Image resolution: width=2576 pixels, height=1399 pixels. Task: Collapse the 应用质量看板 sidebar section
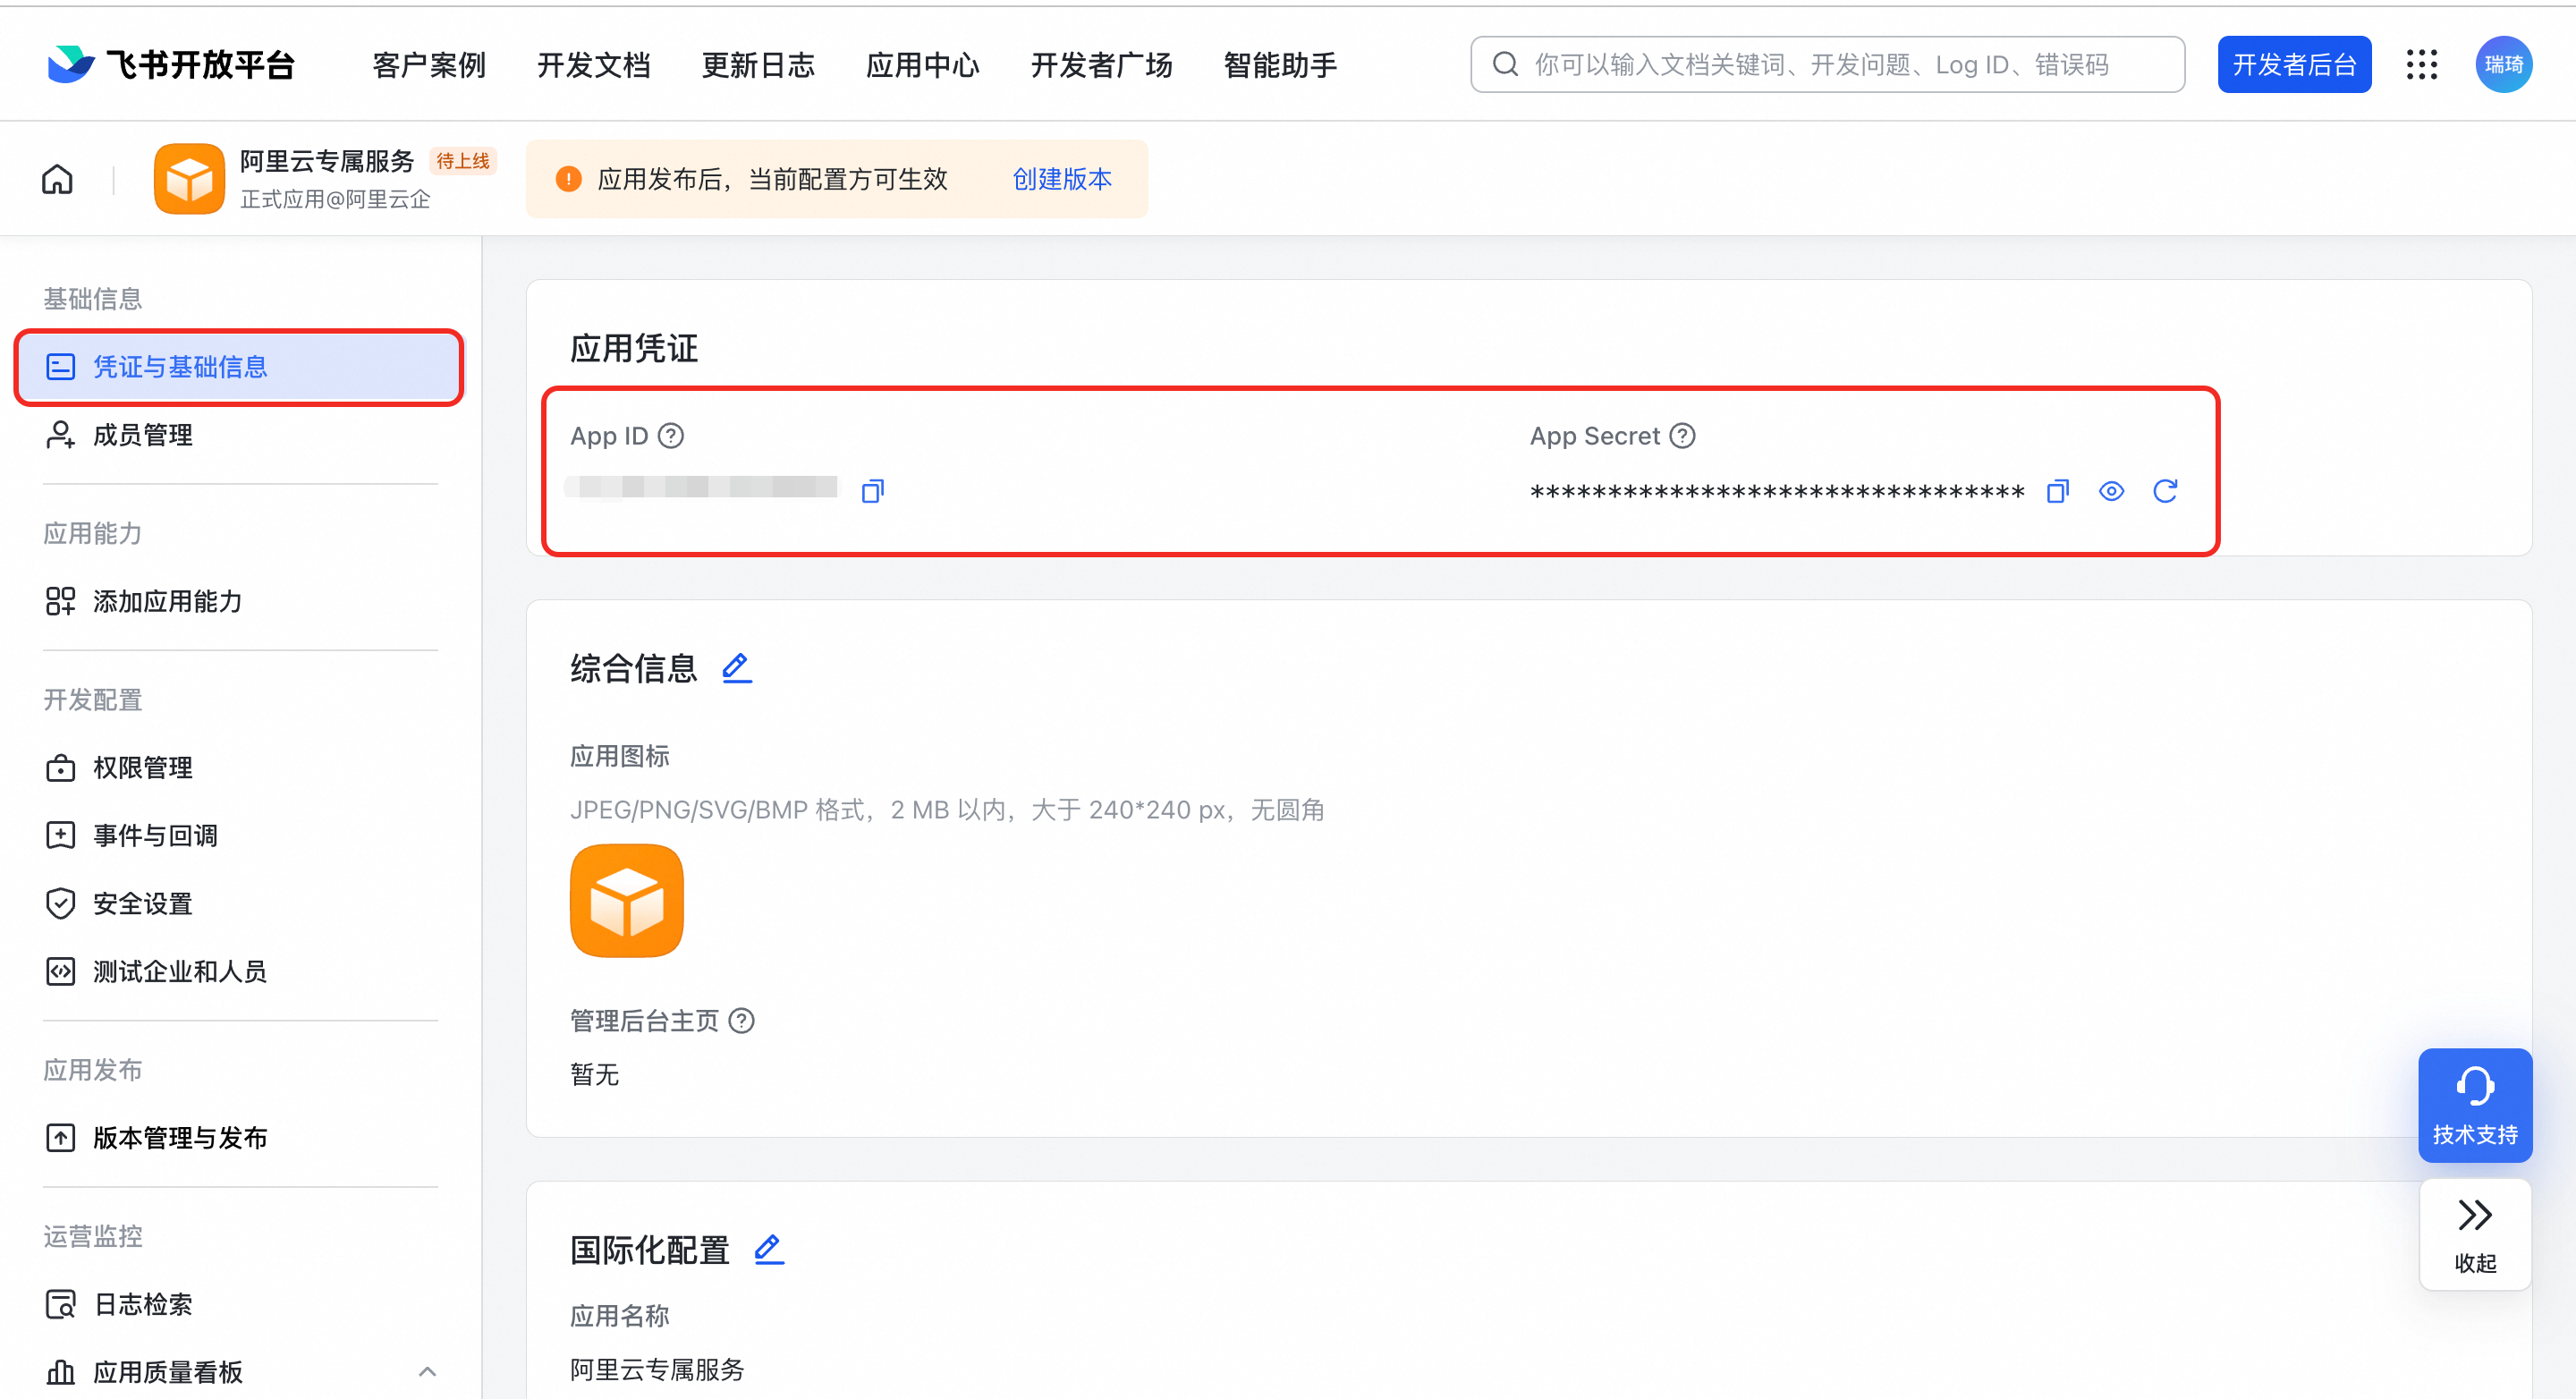(x=427, y=1371)
